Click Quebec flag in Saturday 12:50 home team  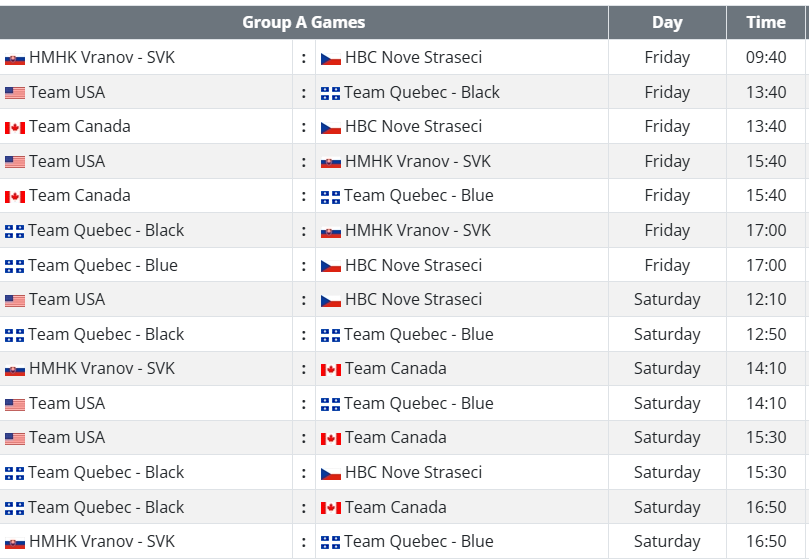(x=14, y=335)
